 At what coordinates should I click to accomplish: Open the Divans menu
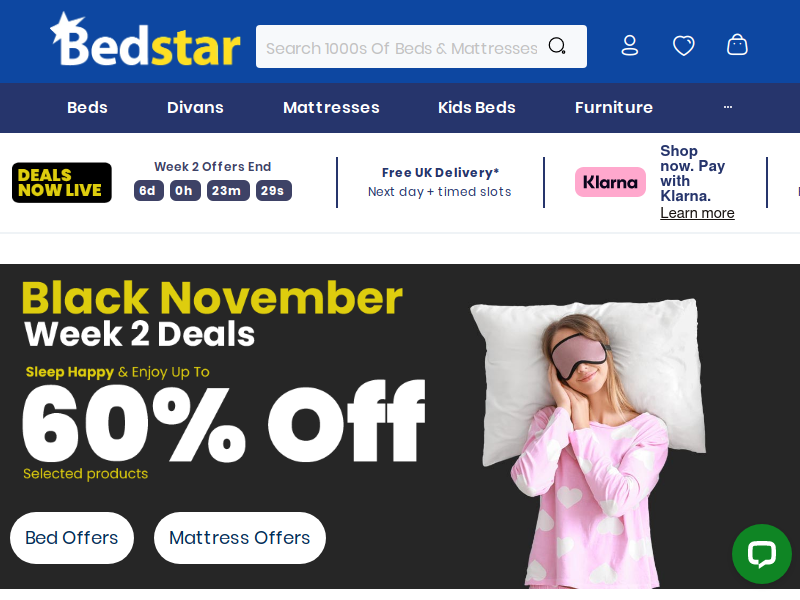coord(195,108)
